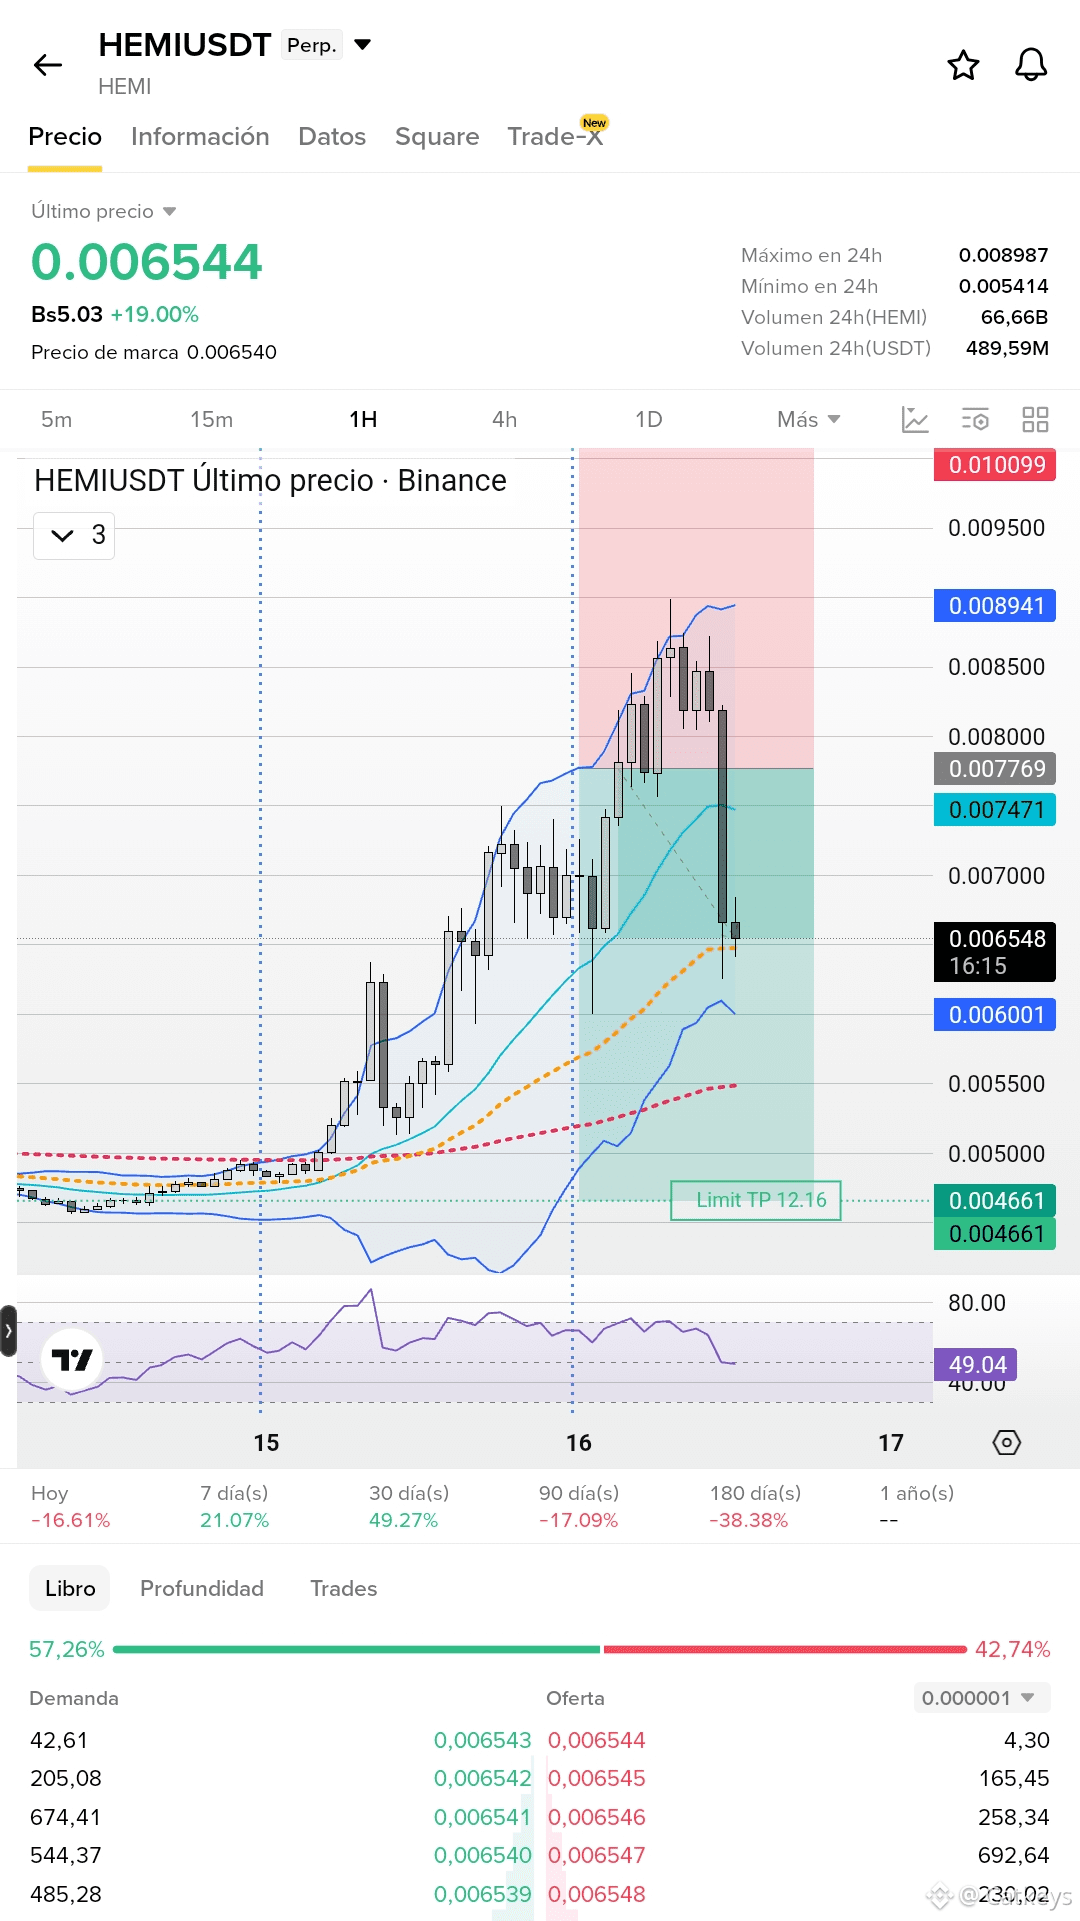This screenshot has height=1921, width=1080.
Task: Open chart settings list-gear icon
Action: click(975, 419)
